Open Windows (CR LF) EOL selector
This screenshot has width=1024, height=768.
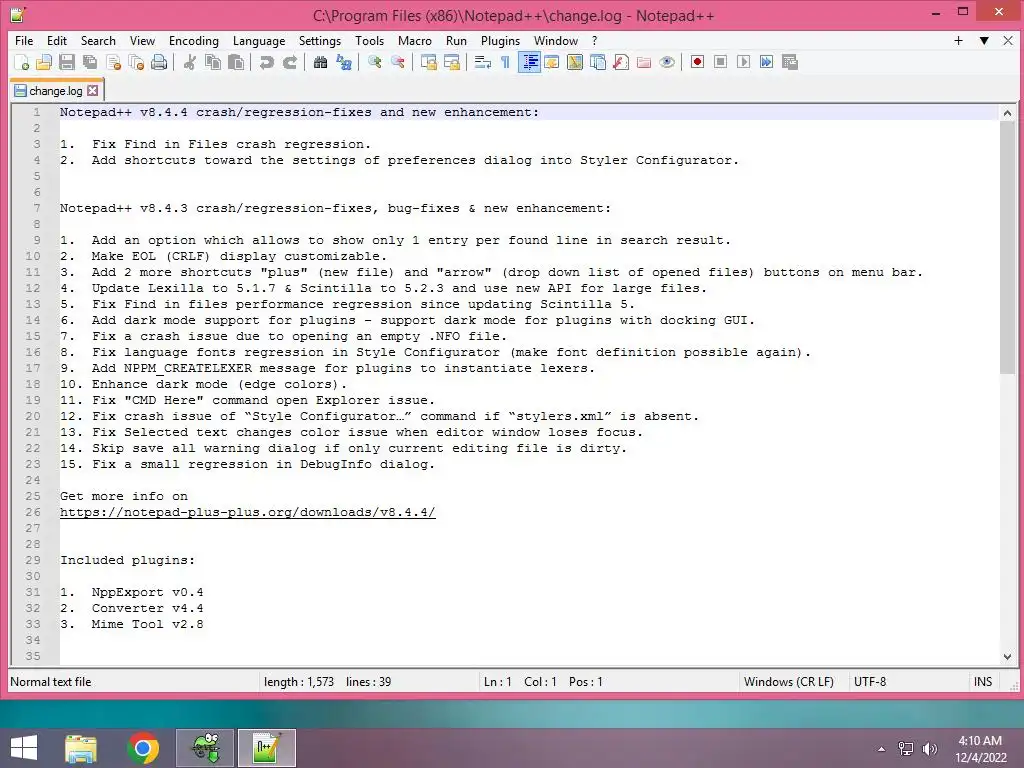coord(789,682)
